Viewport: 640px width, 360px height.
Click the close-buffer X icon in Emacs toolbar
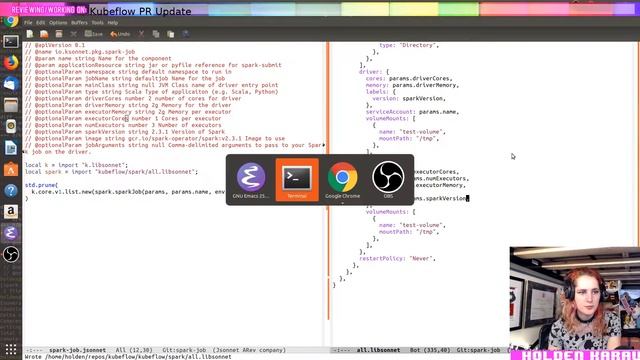coord(73,34)
